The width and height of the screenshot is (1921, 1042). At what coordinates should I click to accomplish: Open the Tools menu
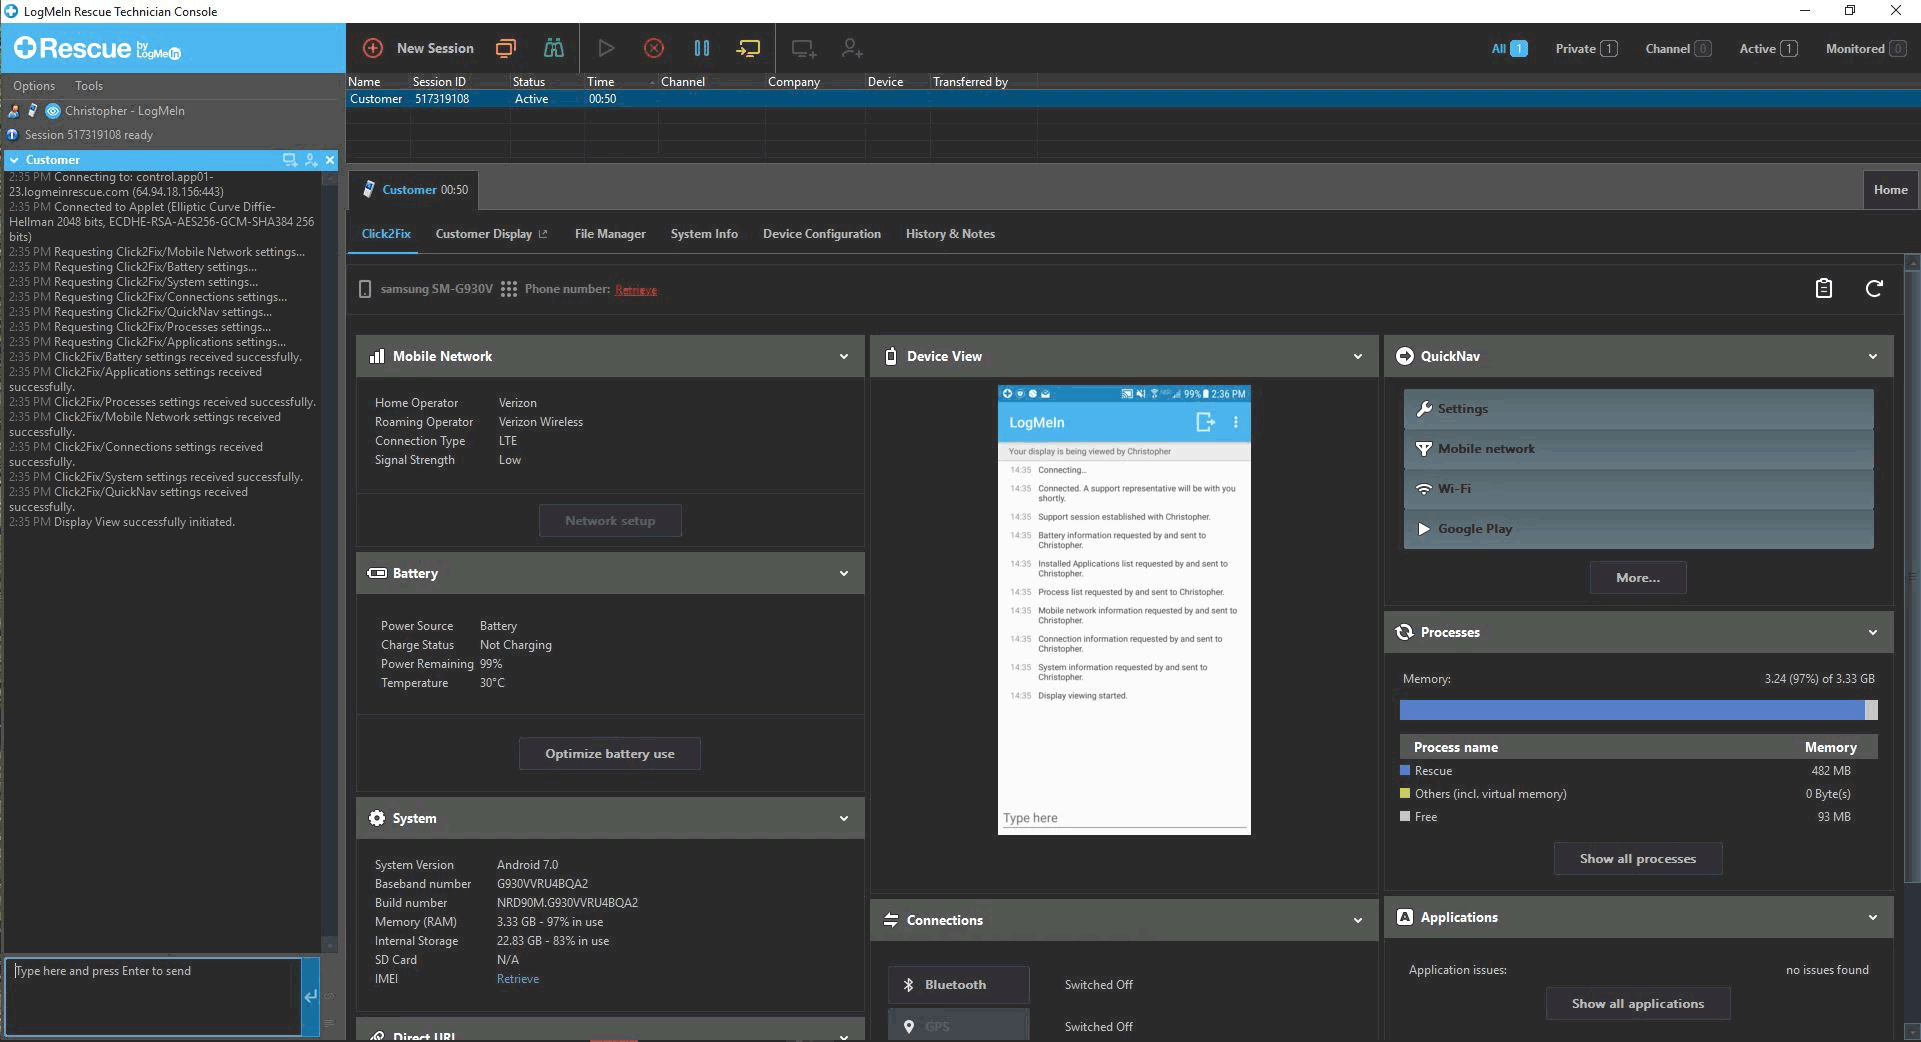[88, 86]
